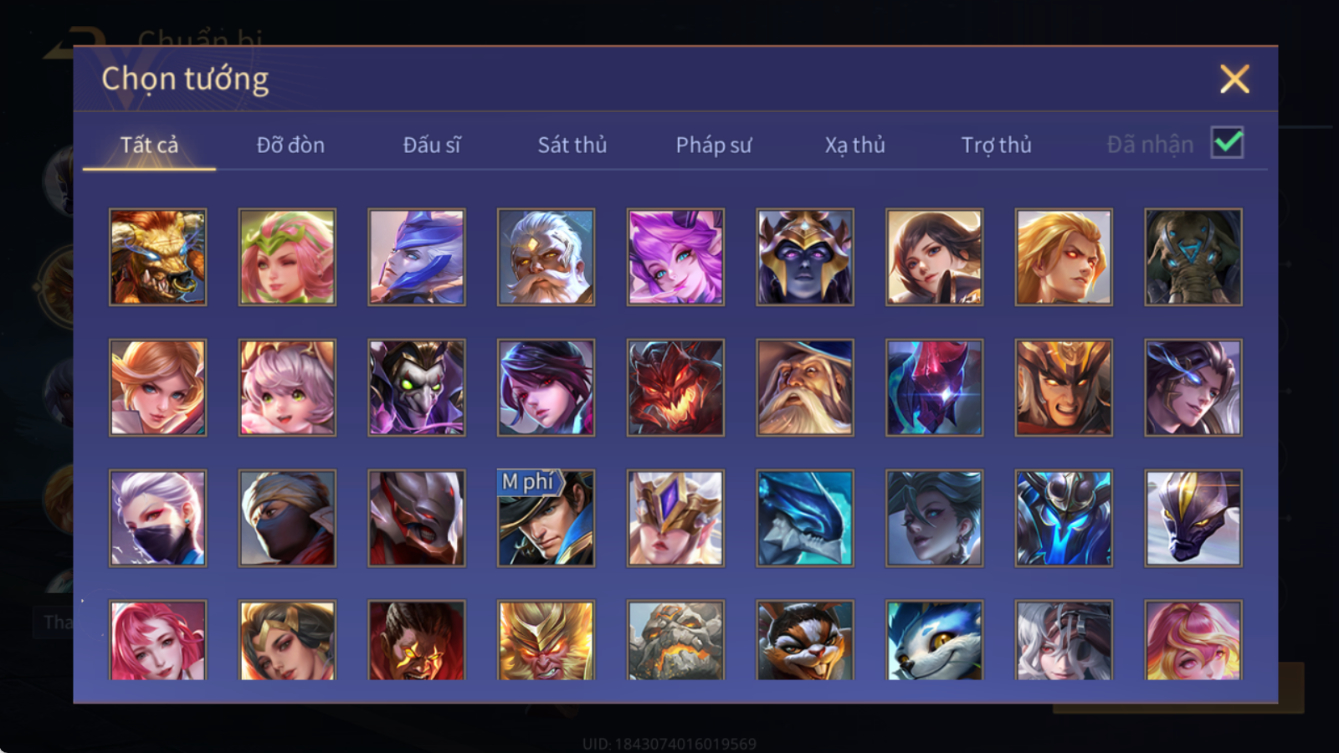Switch to the 'Đỡ đòn' tab
The width and height of the screenshot is (1339, 753).
tap(290, 145)
